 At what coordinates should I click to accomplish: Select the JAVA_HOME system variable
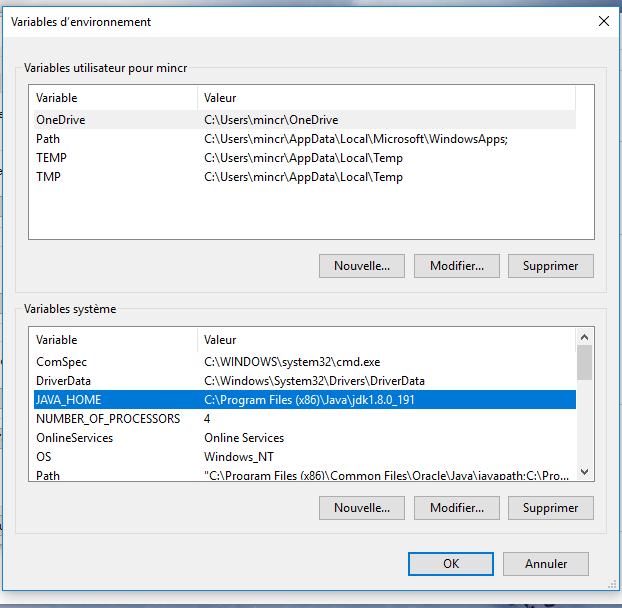tap(68, 400)
